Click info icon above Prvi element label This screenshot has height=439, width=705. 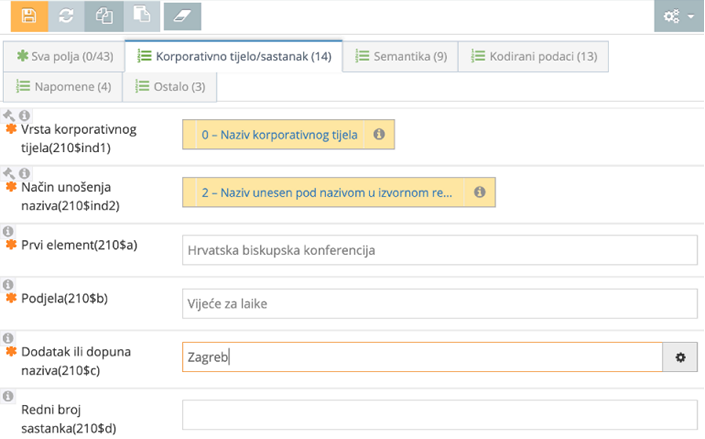10,232
